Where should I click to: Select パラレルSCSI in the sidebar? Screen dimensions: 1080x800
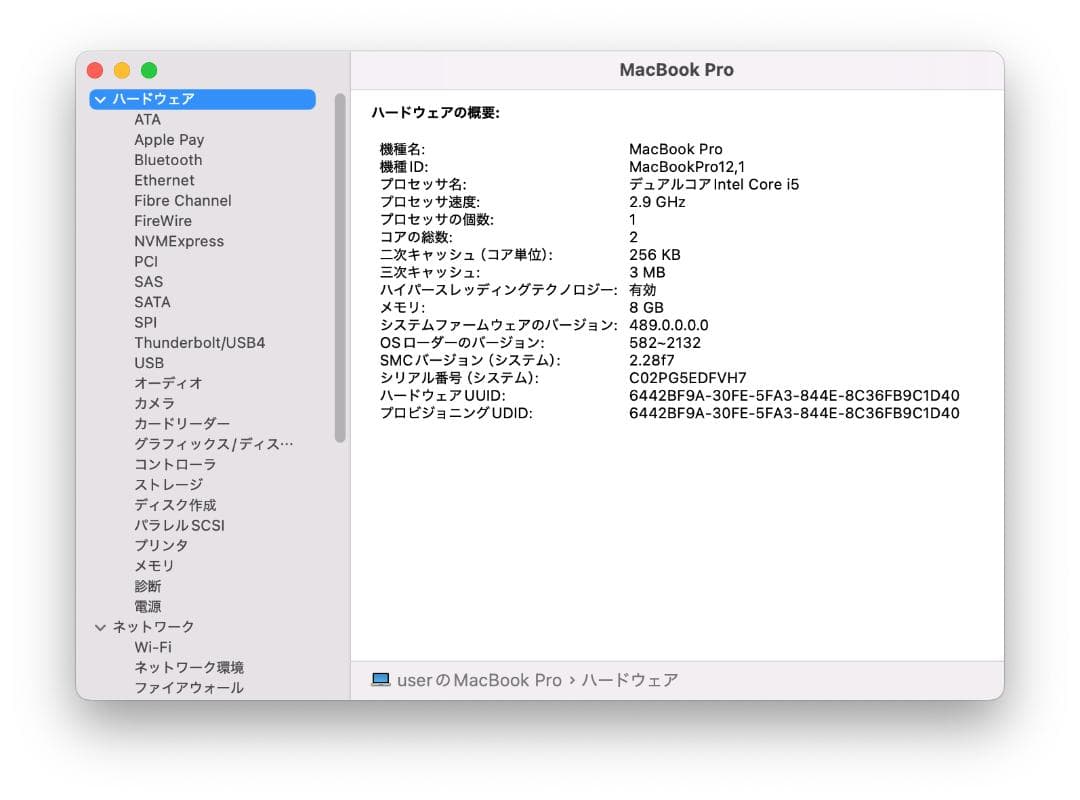point(179,526)
